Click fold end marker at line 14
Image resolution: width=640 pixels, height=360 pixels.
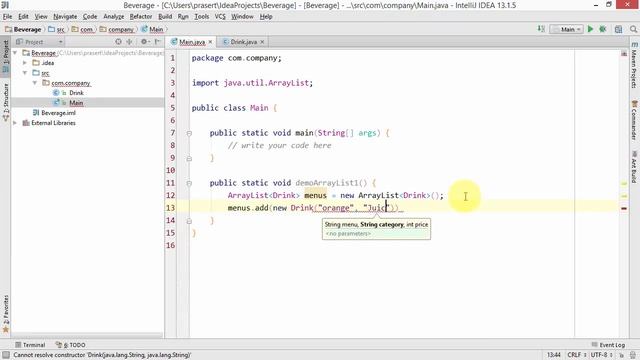pyautogui.click(x=189, y=221)
